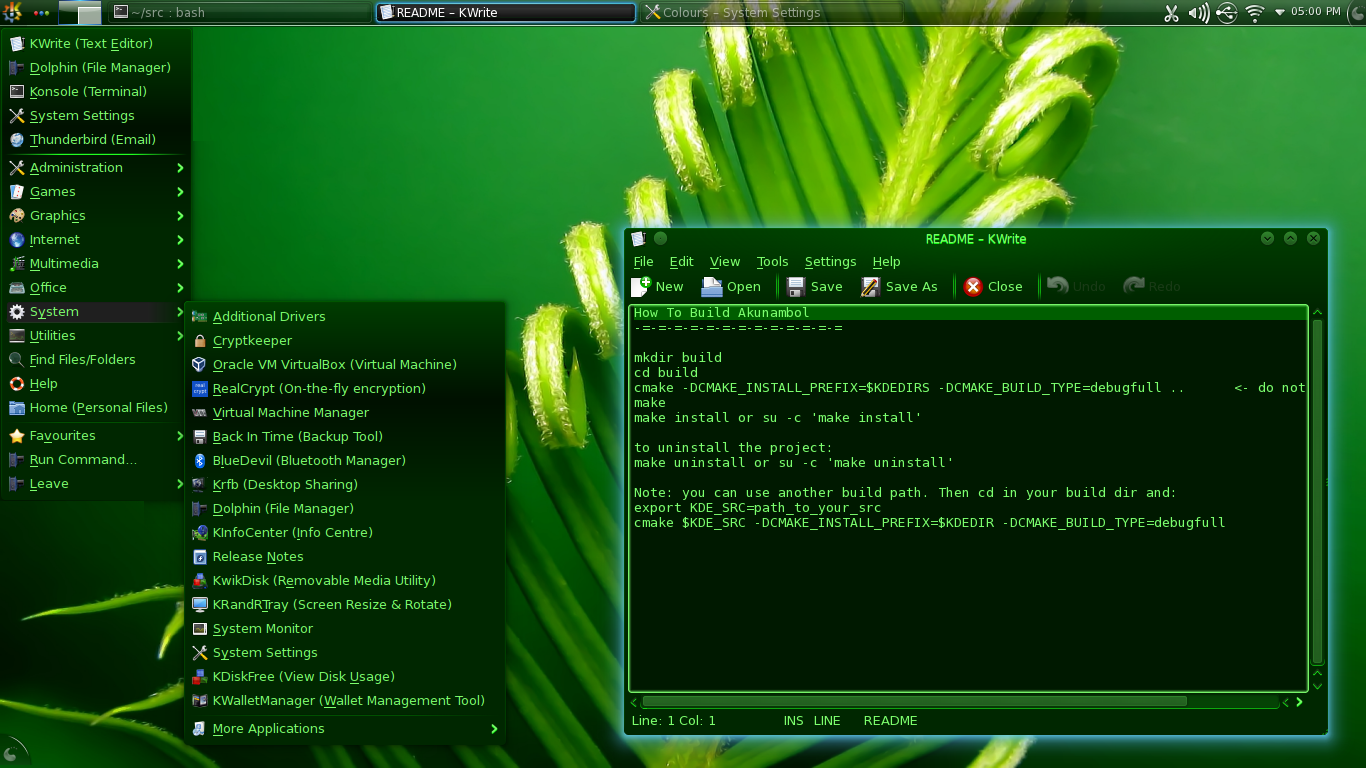Click the greyed Undo toolbar button
Image resolution: width=1366 pixels, height=768 pixels.
[x=1077, y=286]
